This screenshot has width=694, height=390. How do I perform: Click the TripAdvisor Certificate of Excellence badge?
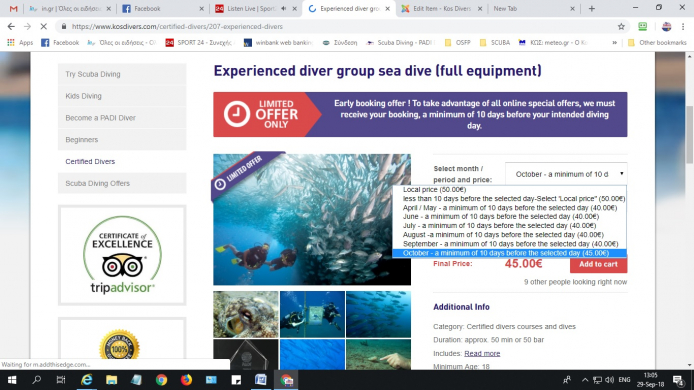122,255
